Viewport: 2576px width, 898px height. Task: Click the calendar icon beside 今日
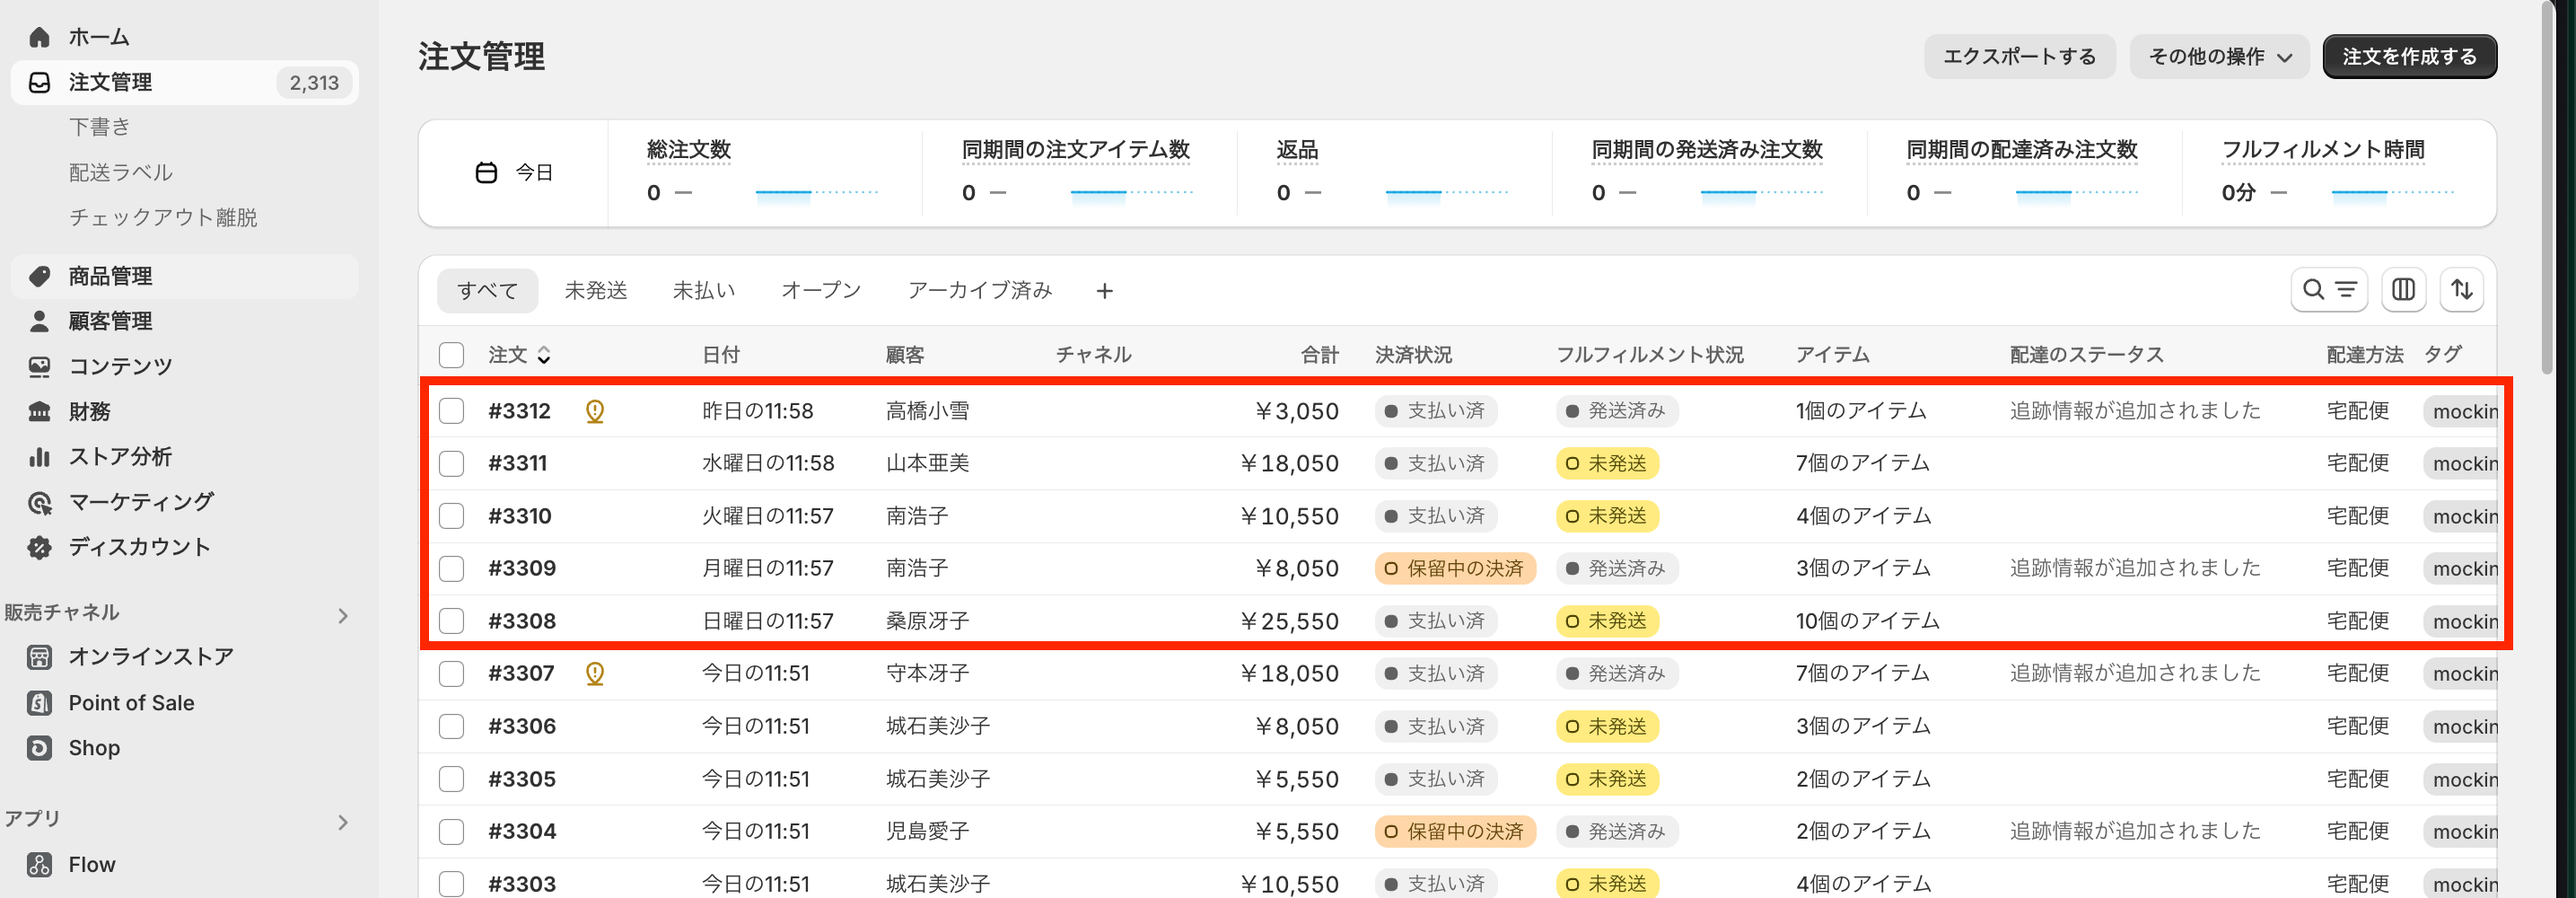(486, 173)
